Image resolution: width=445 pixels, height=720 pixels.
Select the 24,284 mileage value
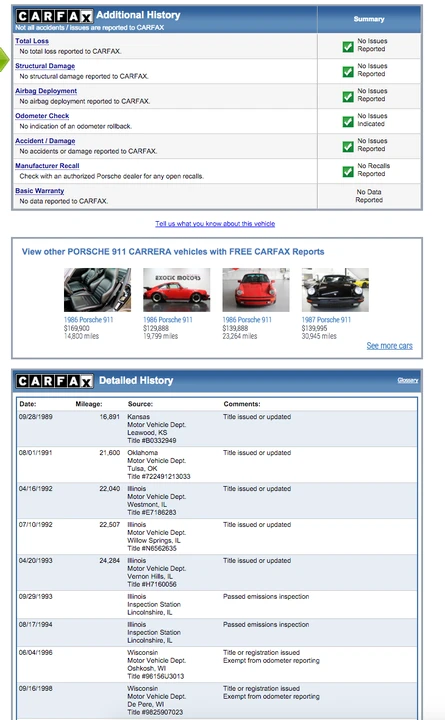pyautogui.click(x=110, y=561)
